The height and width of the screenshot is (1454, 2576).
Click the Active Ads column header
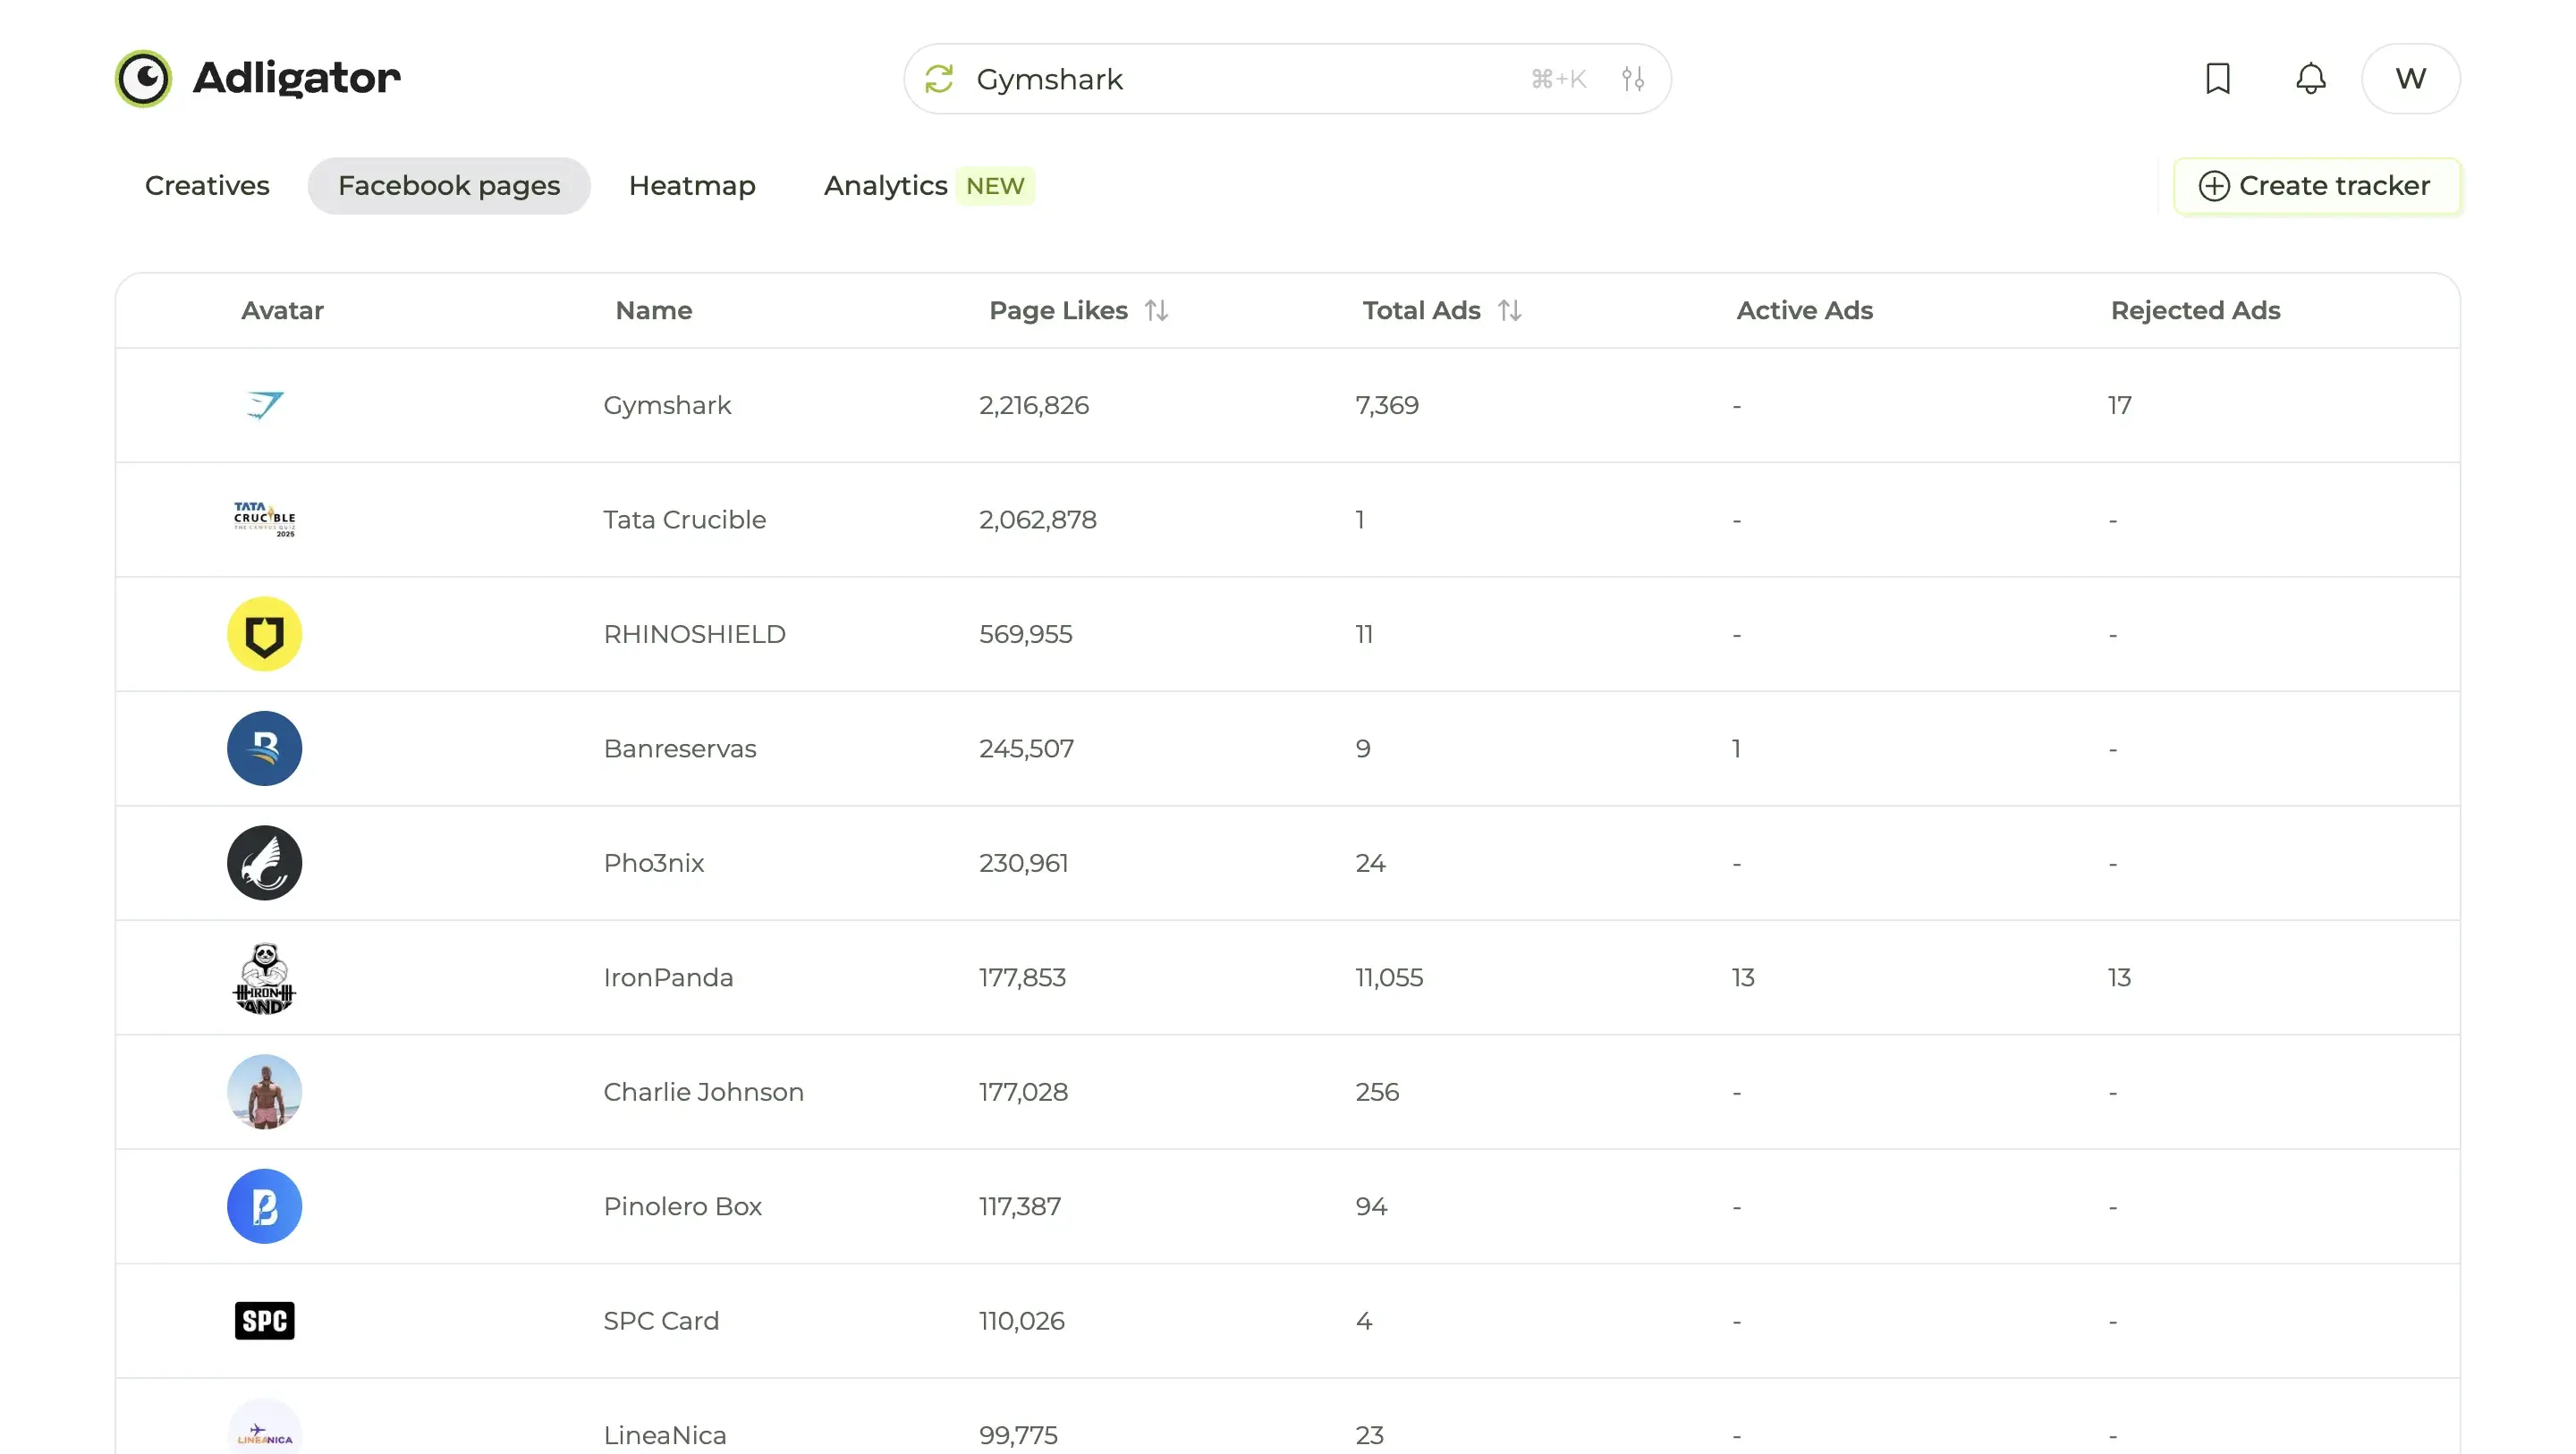(x=1804, y=311)
